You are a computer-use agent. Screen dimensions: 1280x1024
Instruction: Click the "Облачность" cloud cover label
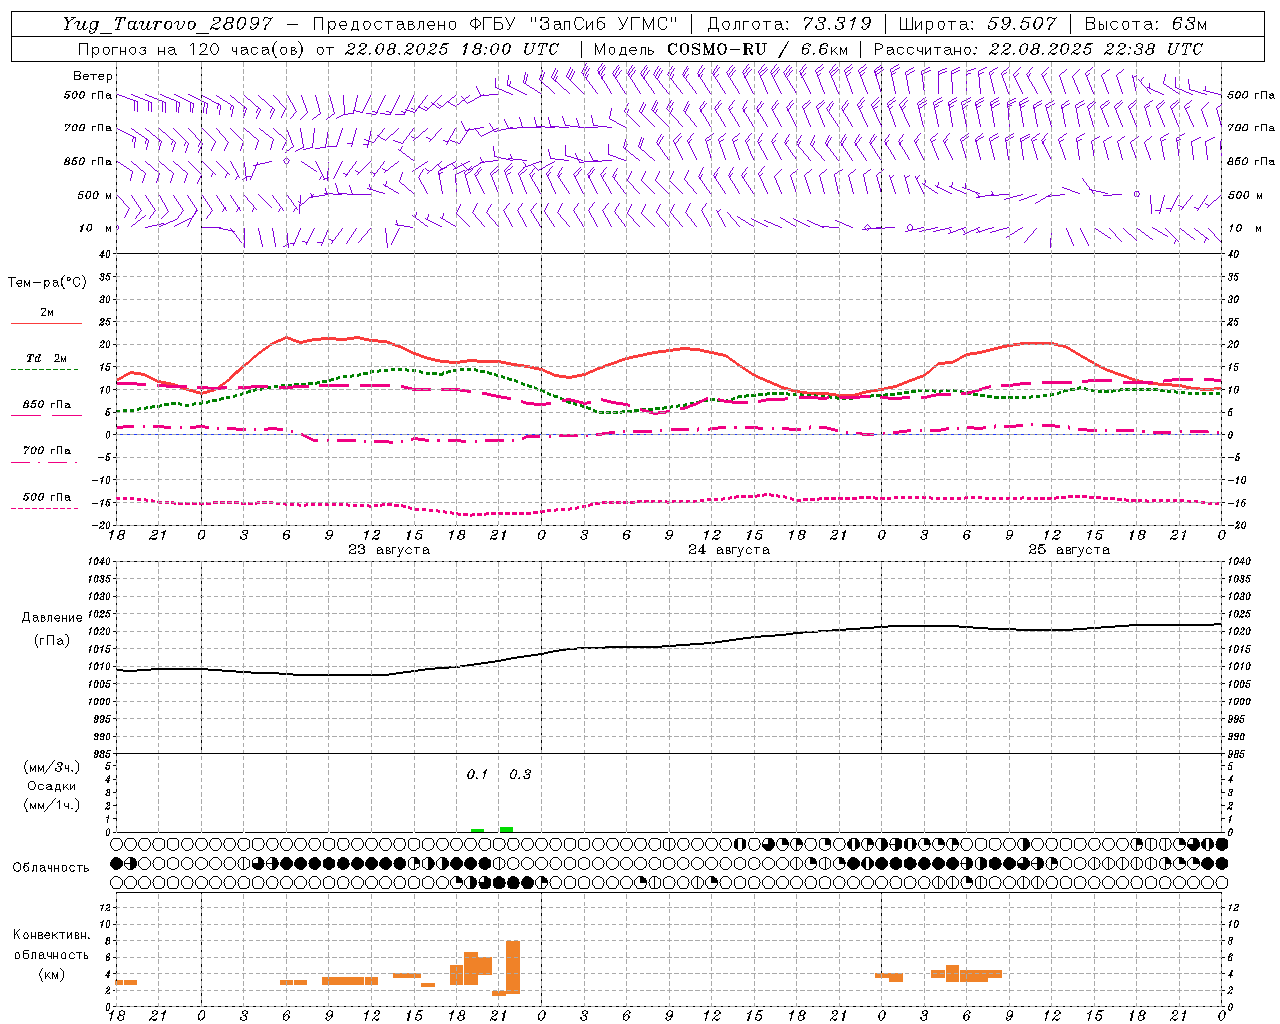point(51,868)
